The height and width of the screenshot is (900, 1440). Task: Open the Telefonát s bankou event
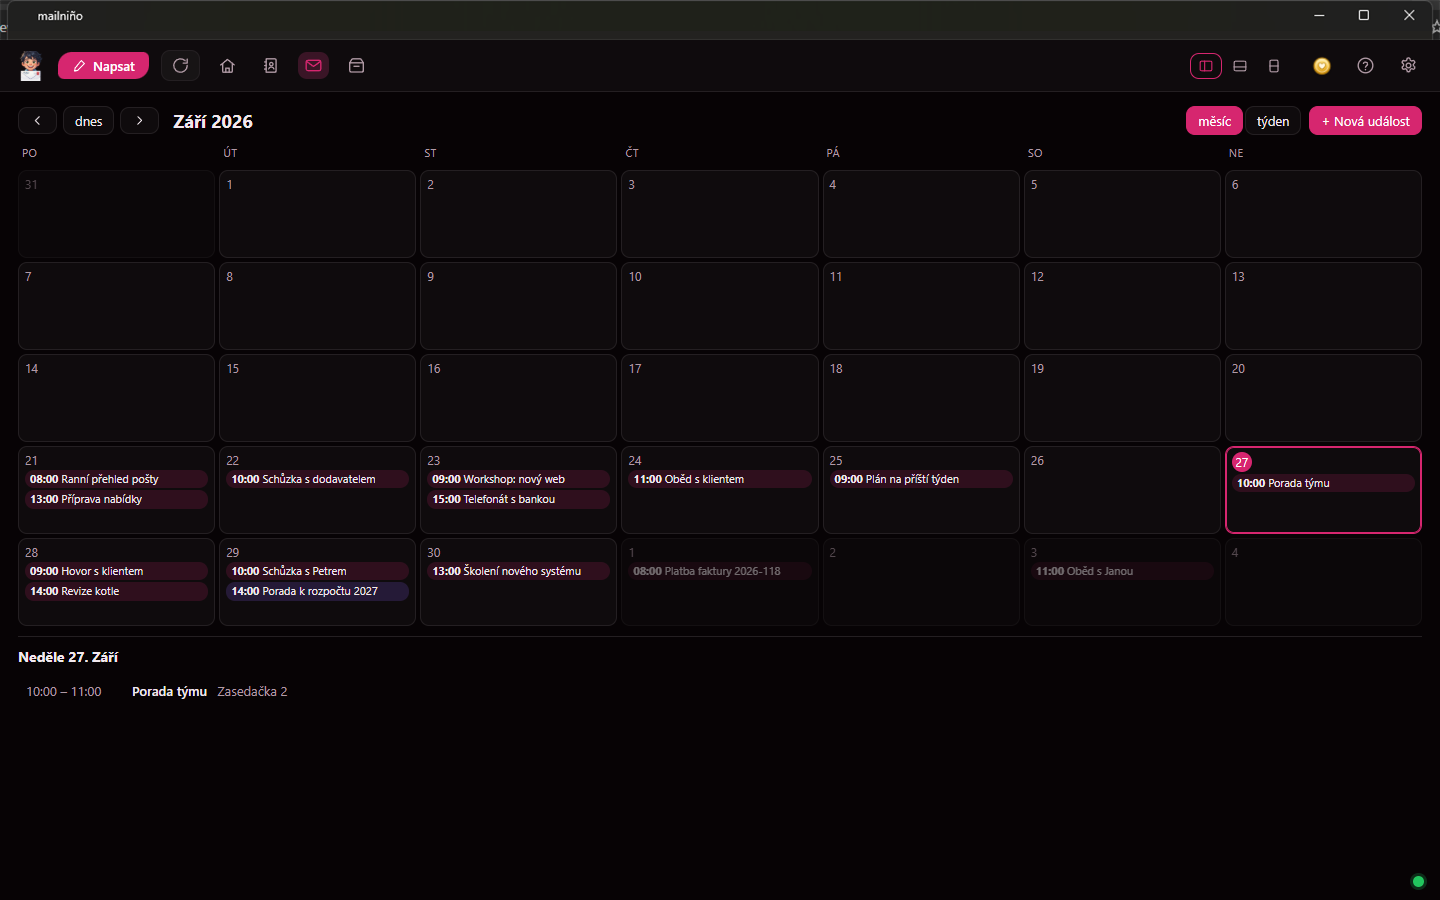[518, 500]
